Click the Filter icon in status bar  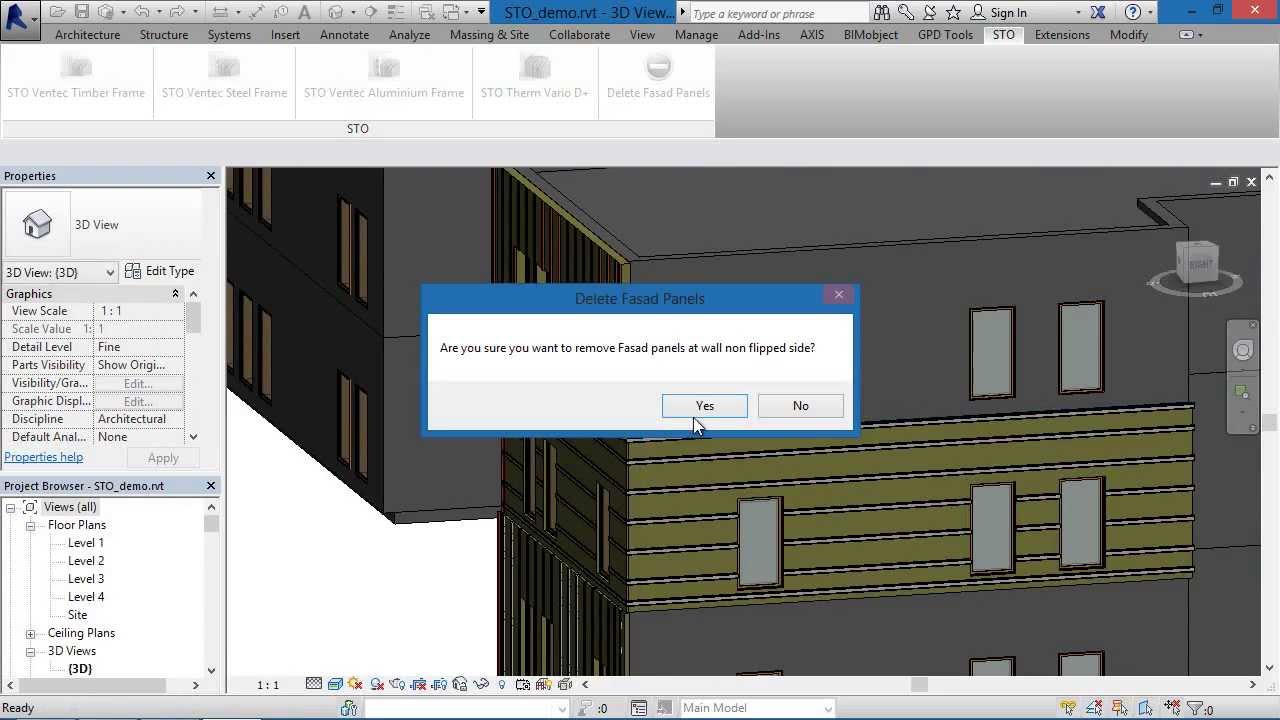click(1194, 708)
